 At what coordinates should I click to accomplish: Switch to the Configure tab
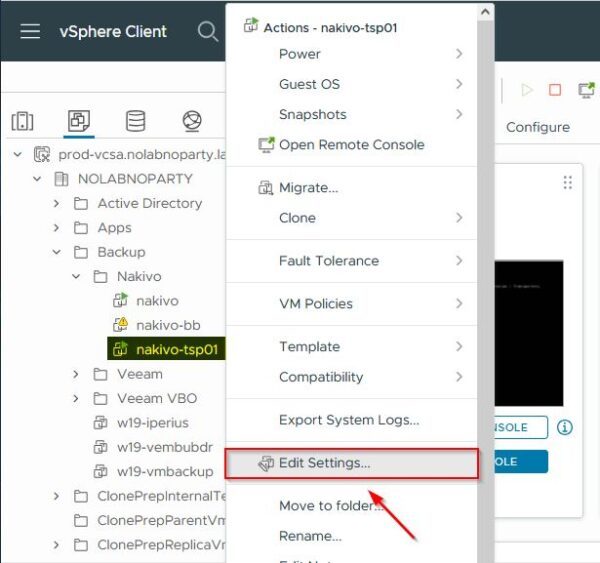(x=538, y=127)
